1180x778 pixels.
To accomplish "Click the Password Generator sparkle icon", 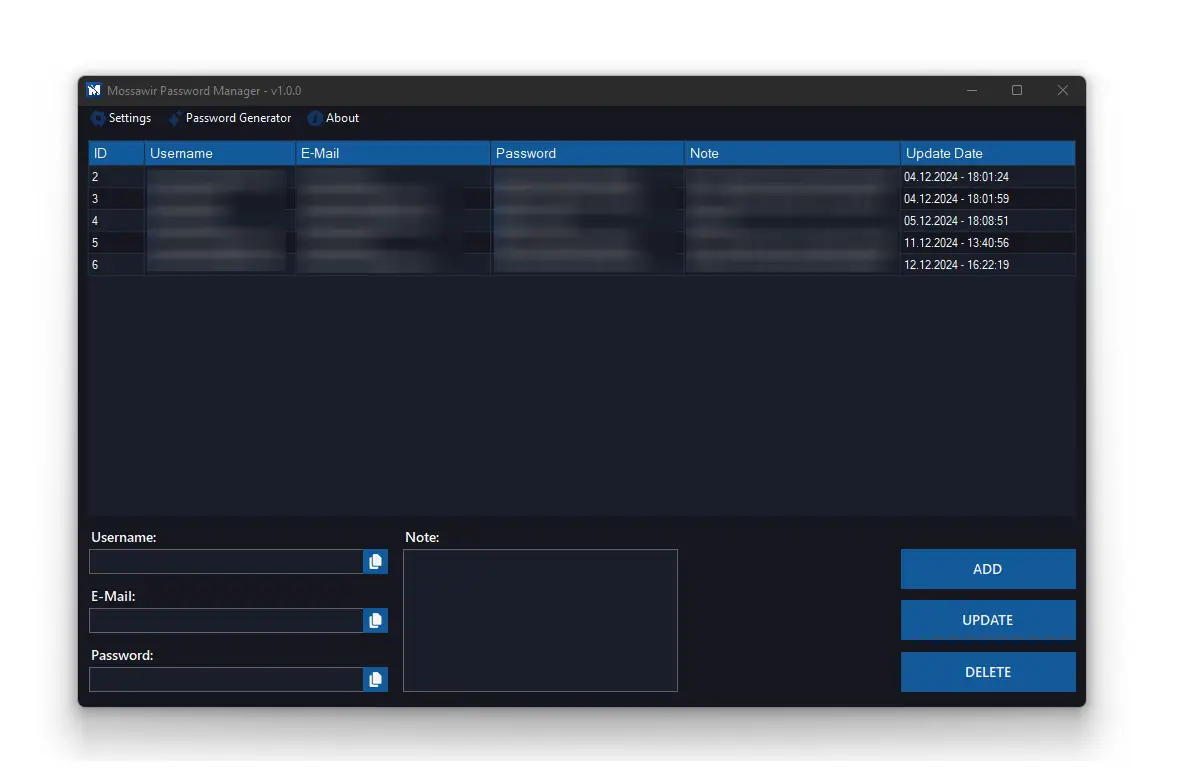I will pyautogui.click(x=175, y=118).
